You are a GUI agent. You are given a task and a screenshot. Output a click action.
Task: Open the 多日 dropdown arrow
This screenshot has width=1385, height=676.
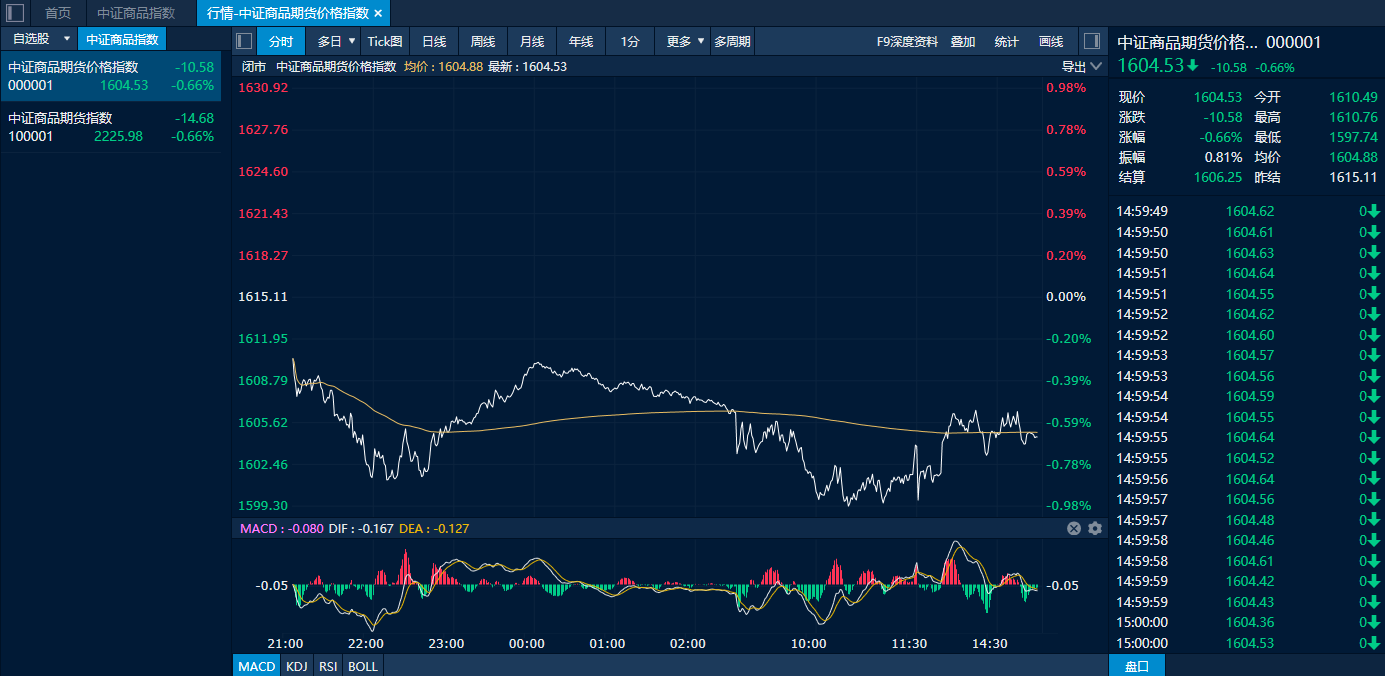352,41
